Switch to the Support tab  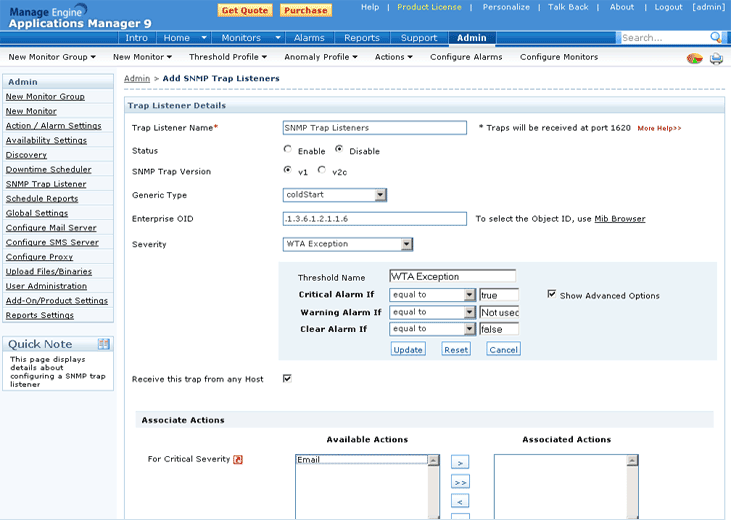pos(419,38)
